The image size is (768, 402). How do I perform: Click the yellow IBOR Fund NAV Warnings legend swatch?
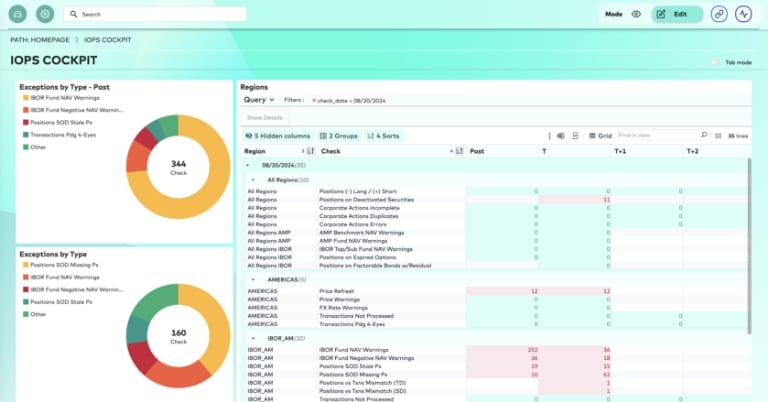click(x=25, y=97)
